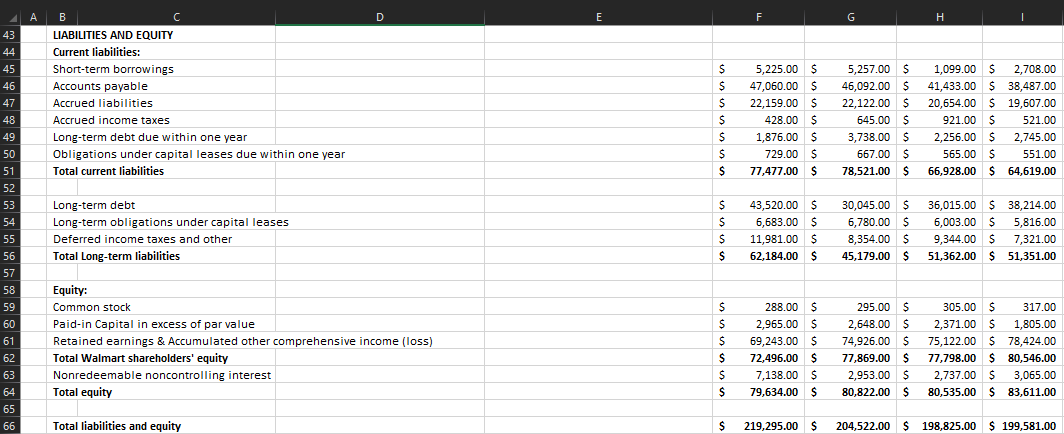Click the value 43,520.00
Image resolution: width=1064 pixels, height=434 pixels.
tap(774, 205)
